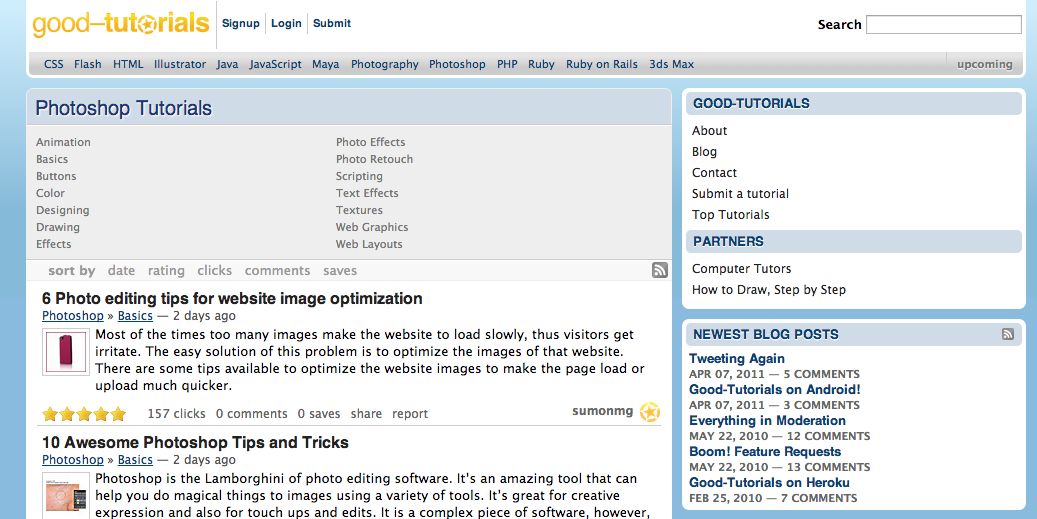
Task: Open the Scripting subcategory
Action: [x=359, y=176]
